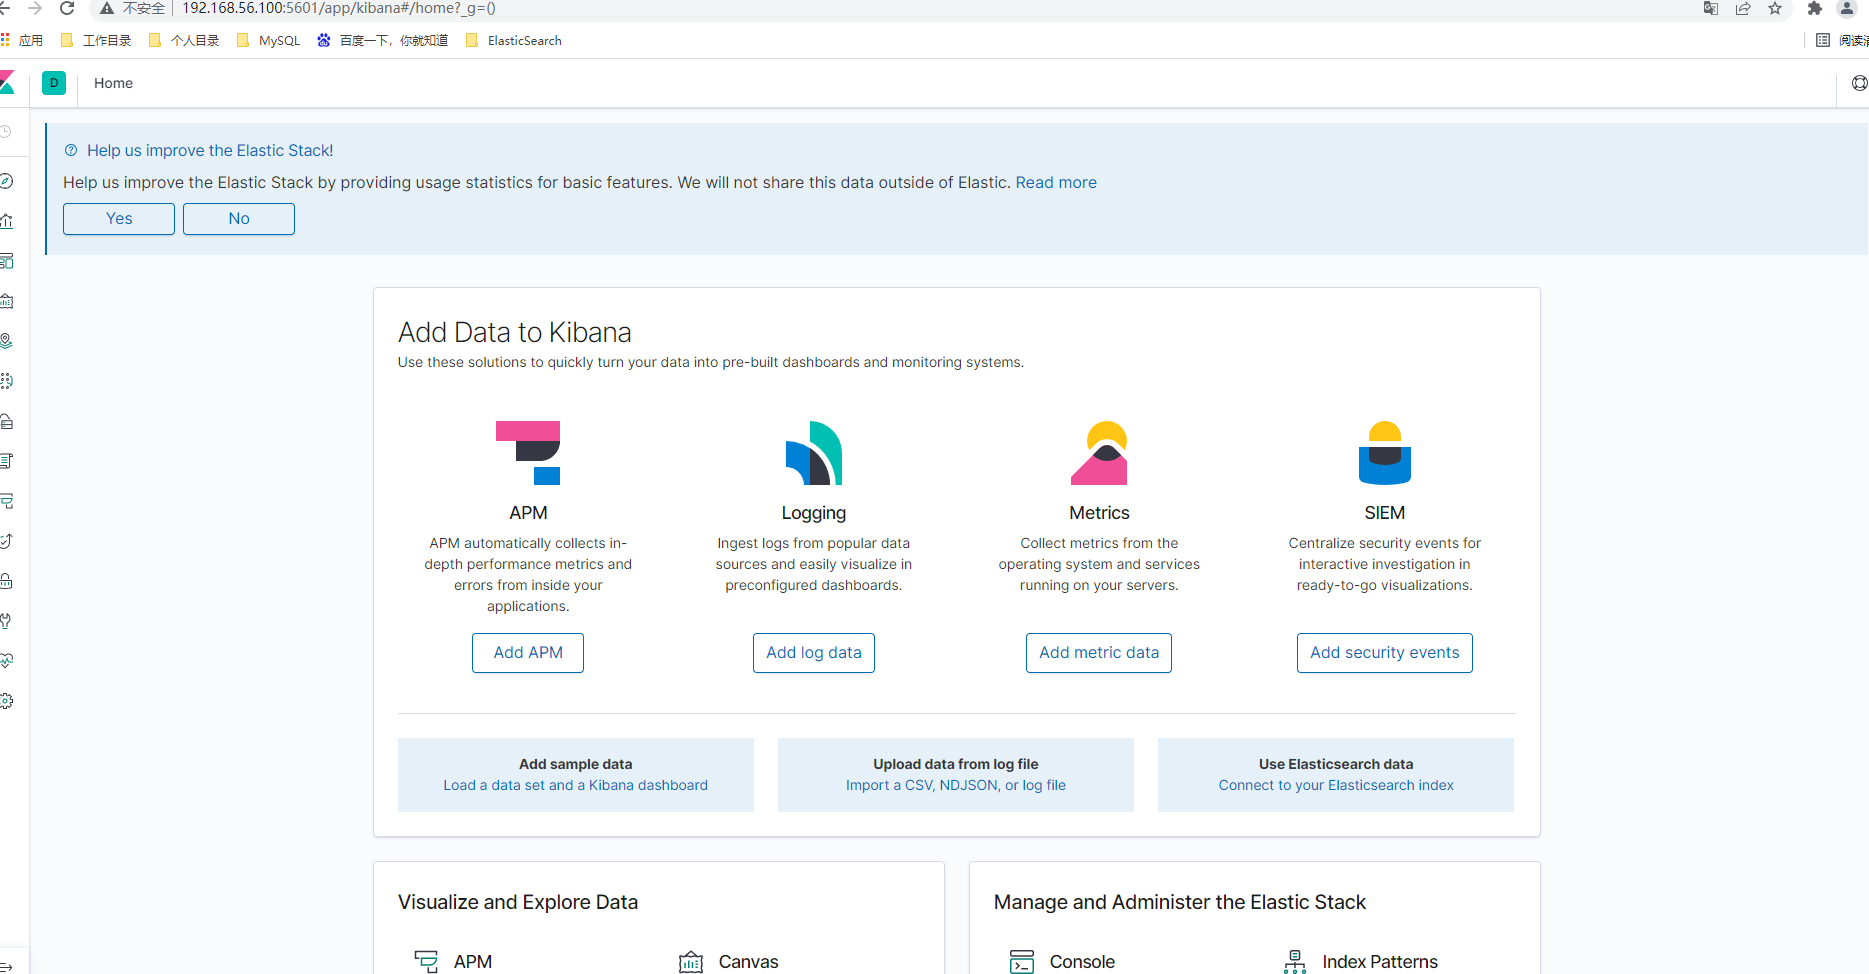Select the Home breadcrumb tab
1869x974 pixels.
tap(113, 83)
